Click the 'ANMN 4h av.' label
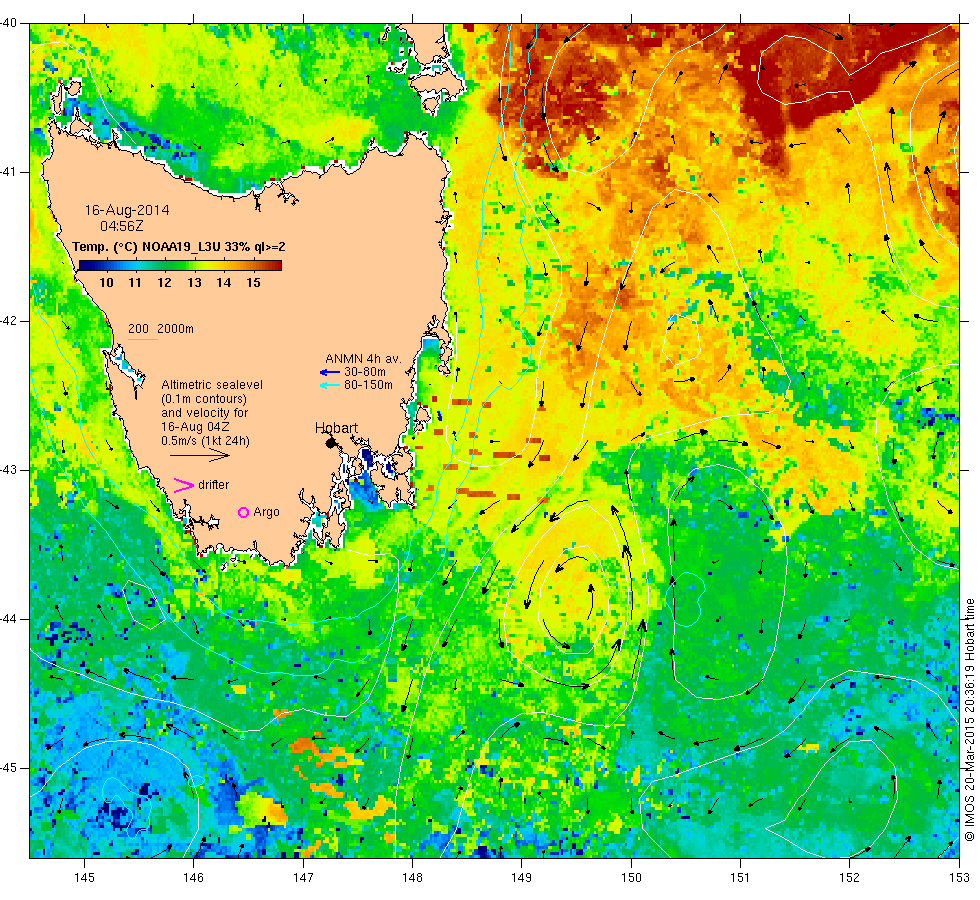 [x=363, y=359]
